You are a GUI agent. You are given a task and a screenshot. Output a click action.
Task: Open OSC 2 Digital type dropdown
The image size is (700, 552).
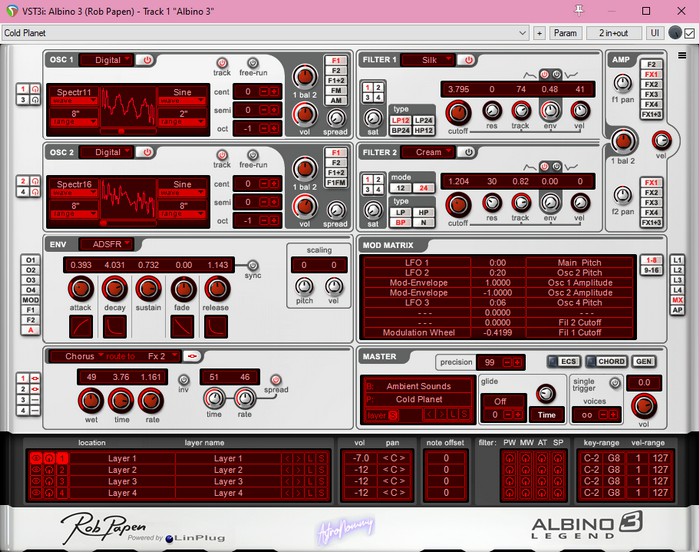point(107,152)
